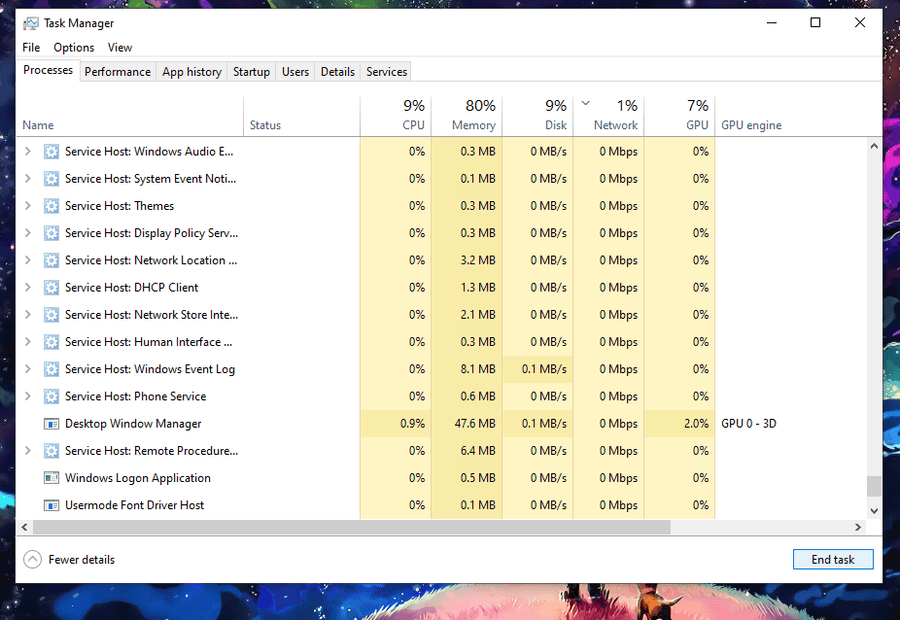Image resolution: width=900 pixels, height=620 pixels.
Task: Click the gear icon beside DHCP Client
Action: pyautogui.click(x=51, y=288)
